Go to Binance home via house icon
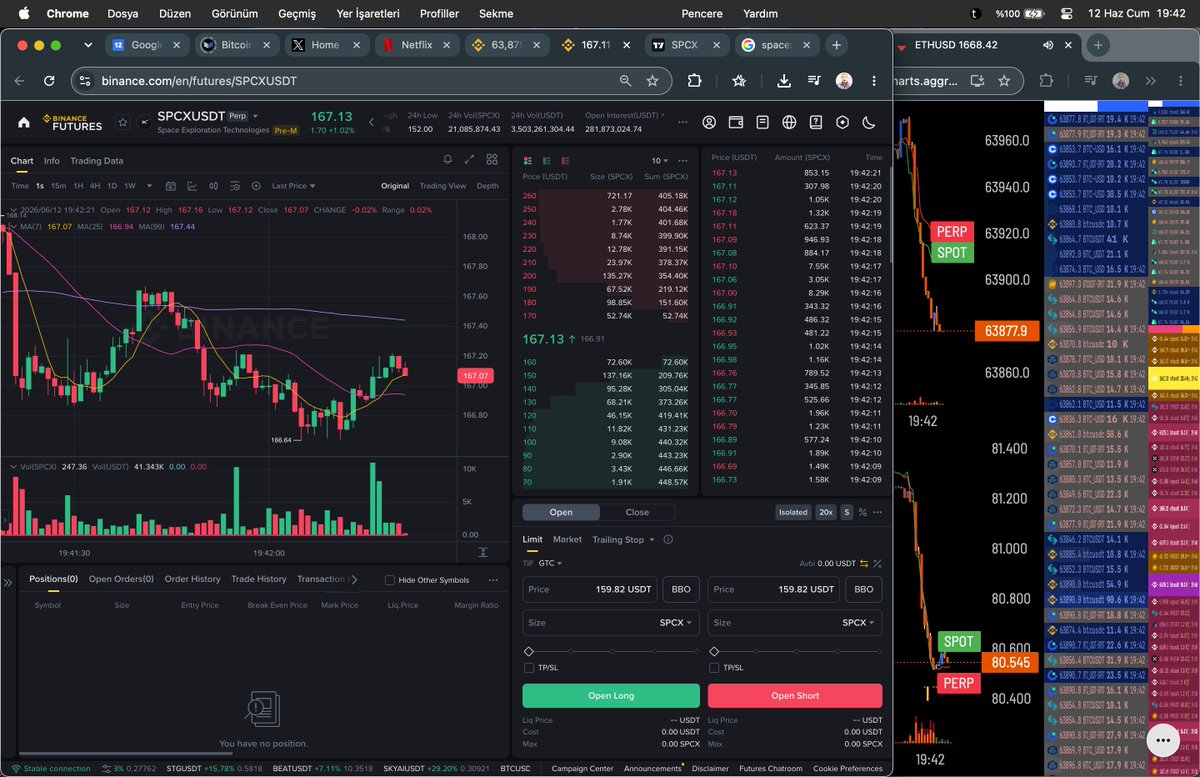The image size is (1200, 777). (24, 122)
